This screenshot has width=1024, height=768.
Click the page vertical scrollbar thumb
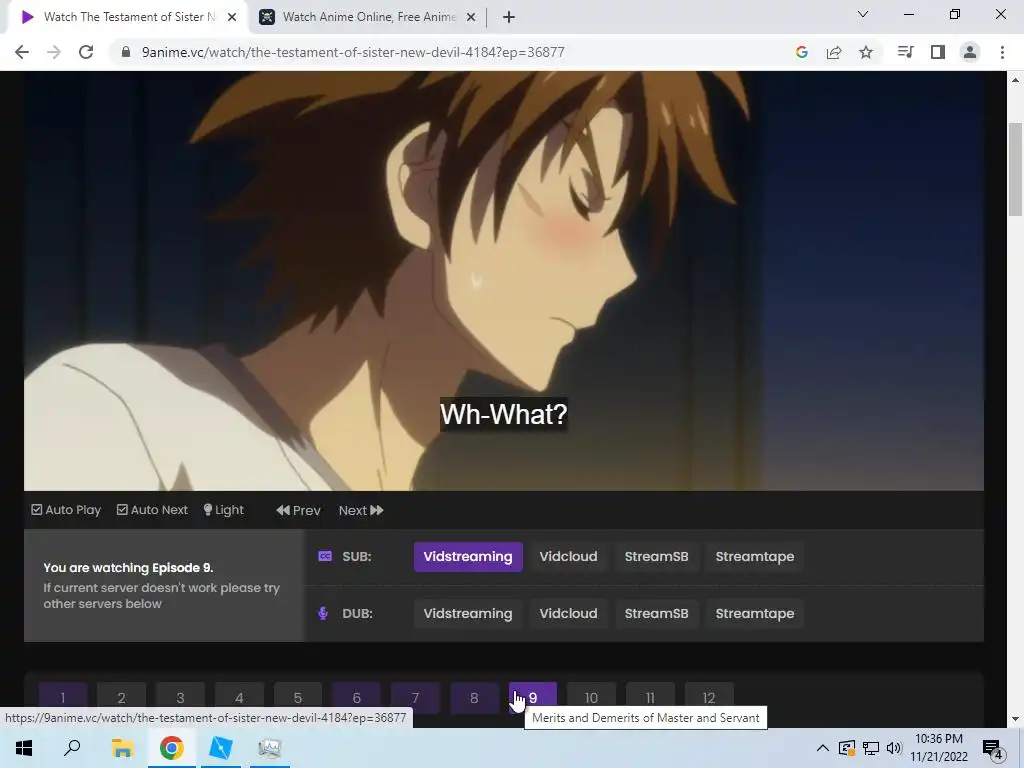[x=1015, y=168]
